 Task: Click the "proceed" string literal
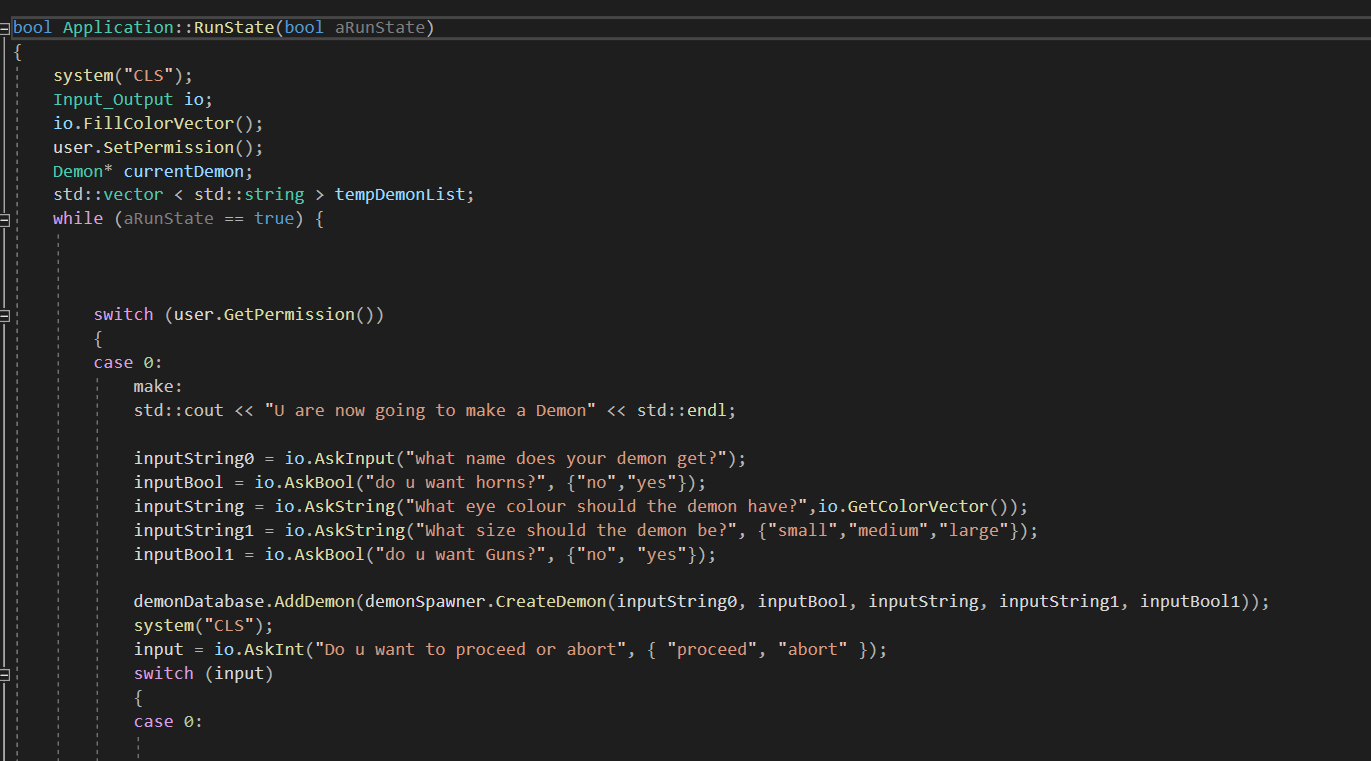[x=712, y=650]
